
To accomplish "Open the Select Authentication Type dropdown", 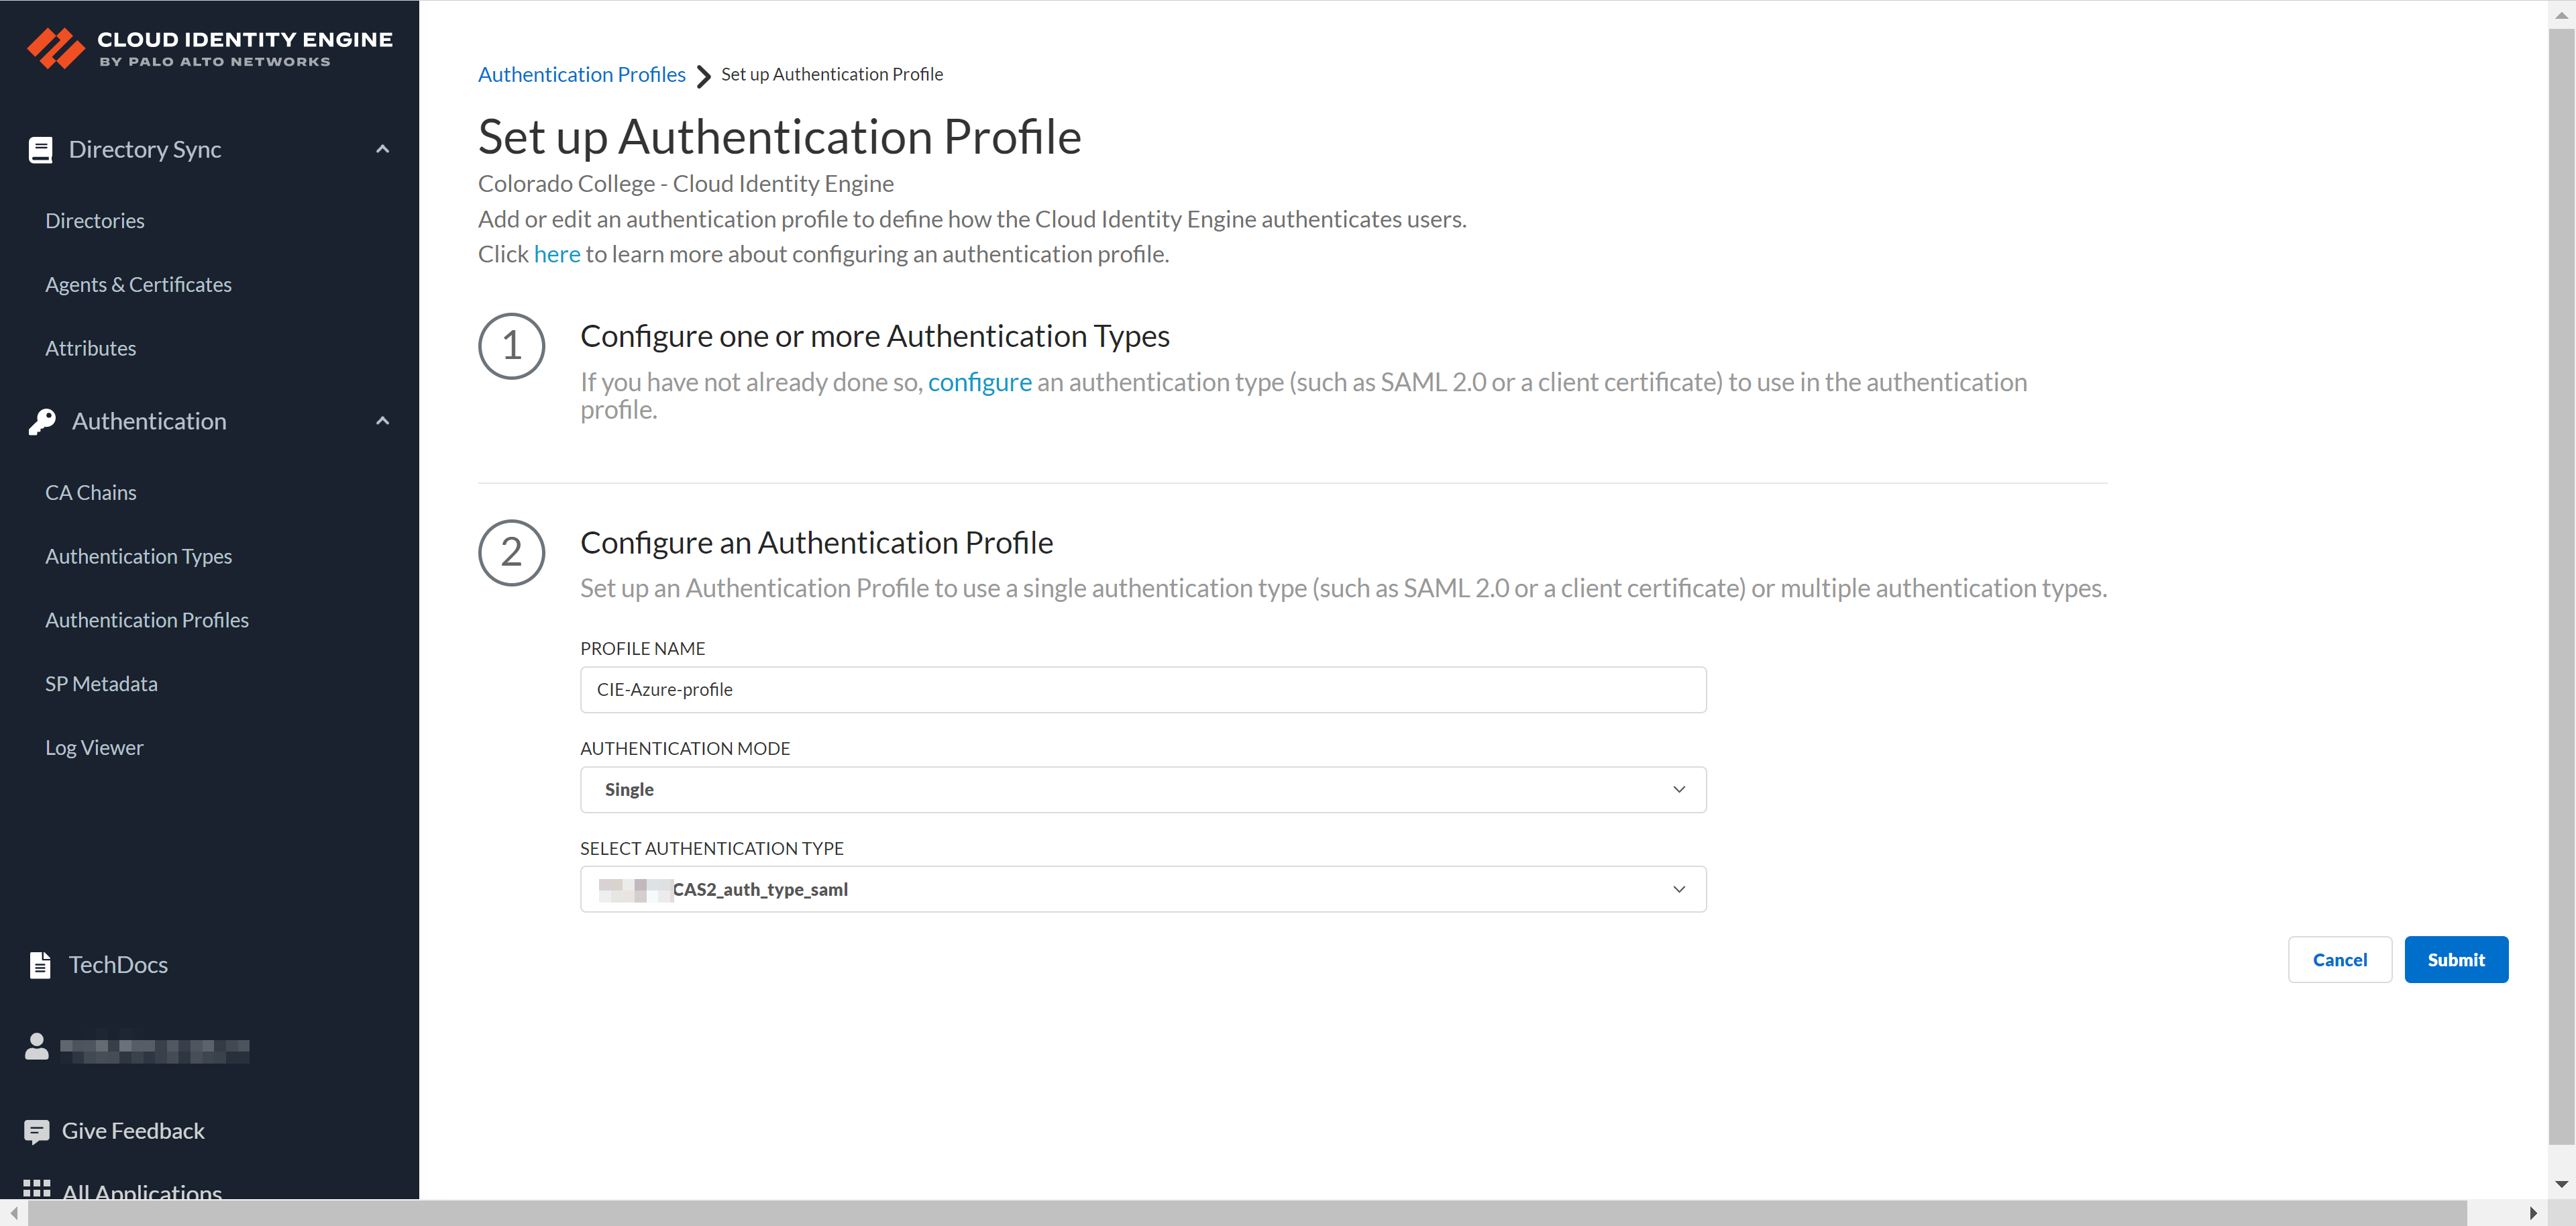I will [1142, 890].
